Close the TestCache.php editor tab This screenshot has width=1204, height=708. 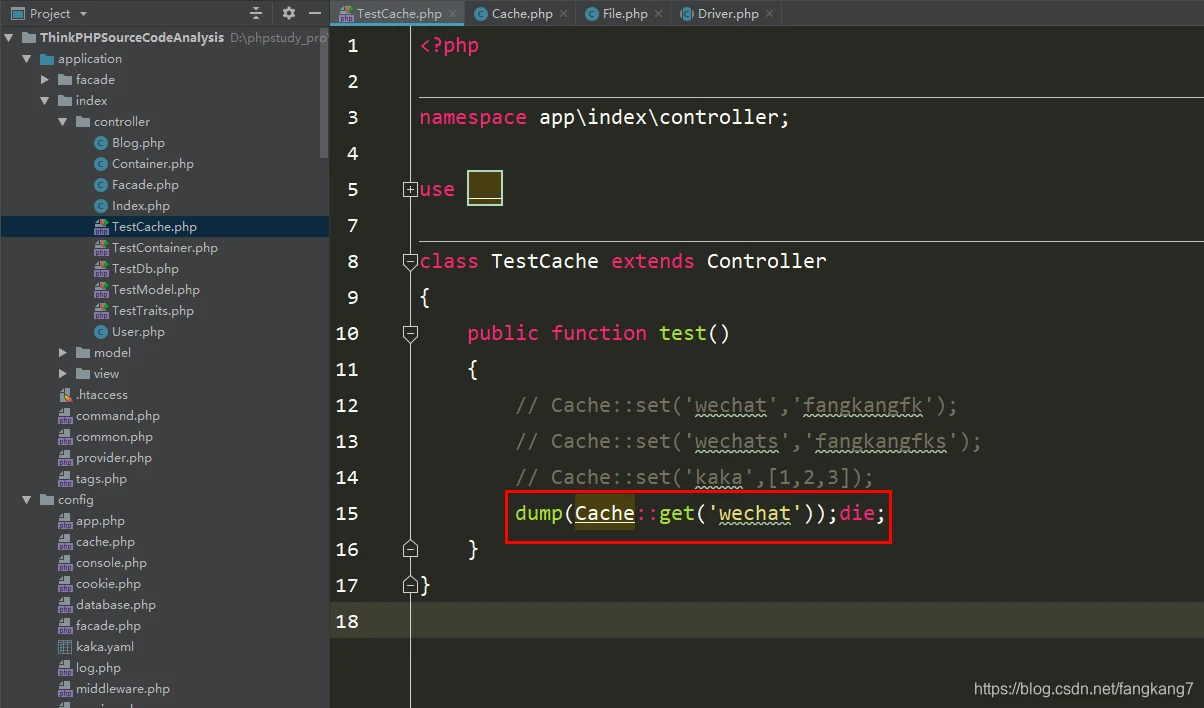(x=453, y=14)
